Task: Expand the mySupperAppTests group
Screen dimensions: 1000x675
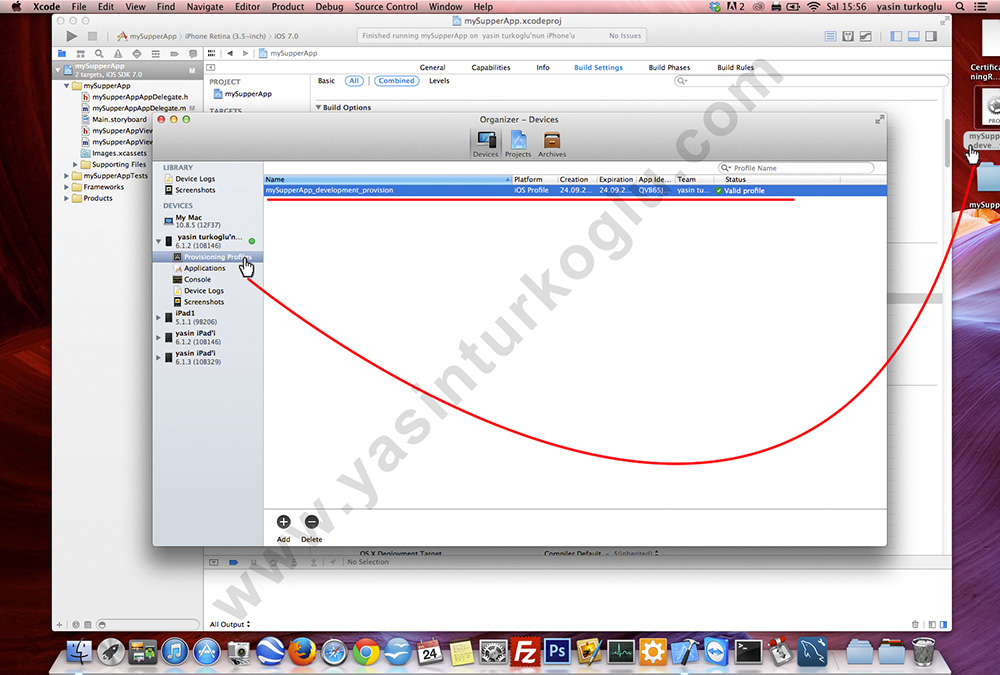Action: point(66,176)
